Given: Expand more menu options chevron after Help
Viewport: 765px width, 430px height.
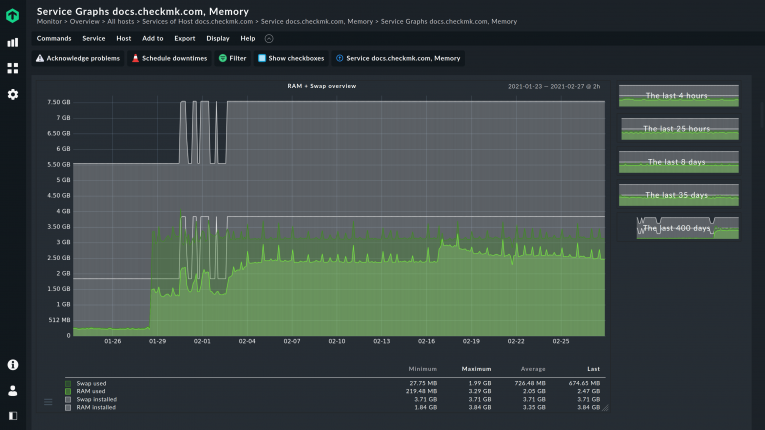Looking at the screenshot, I should coord(269,38).
